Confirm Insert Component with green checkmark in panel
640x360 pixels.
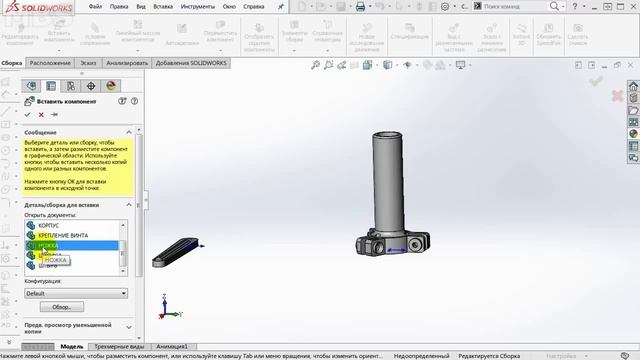(x=27, y=115)
